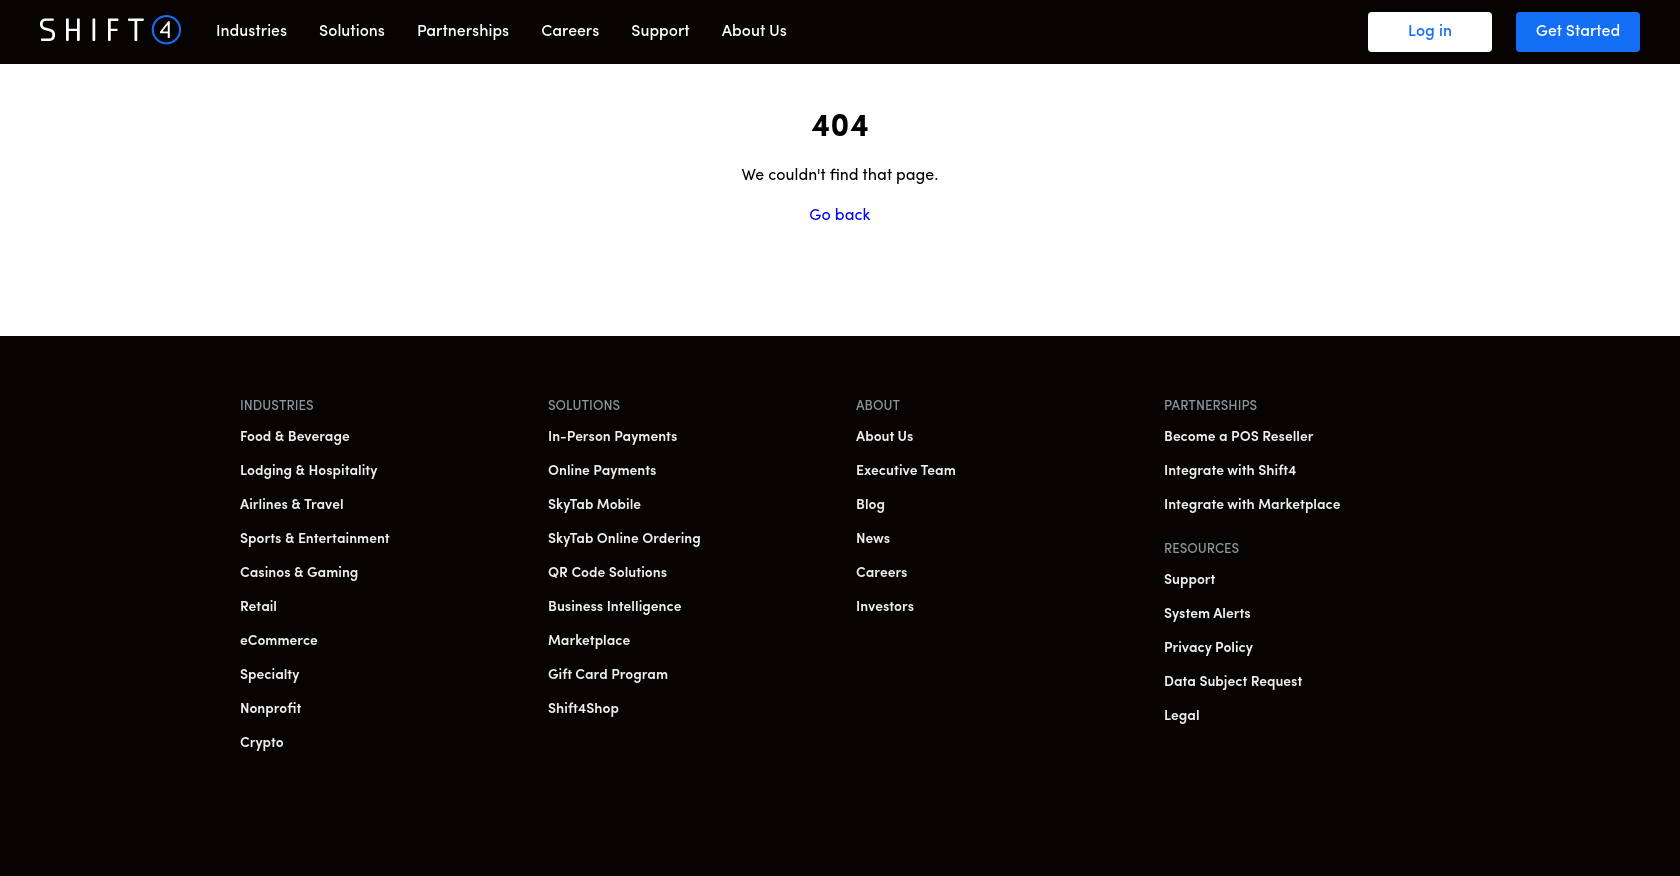Open QR Code Solutions link
This screenshot has width=1680, height=876.
pyautogui.click(x=608, y=573)
